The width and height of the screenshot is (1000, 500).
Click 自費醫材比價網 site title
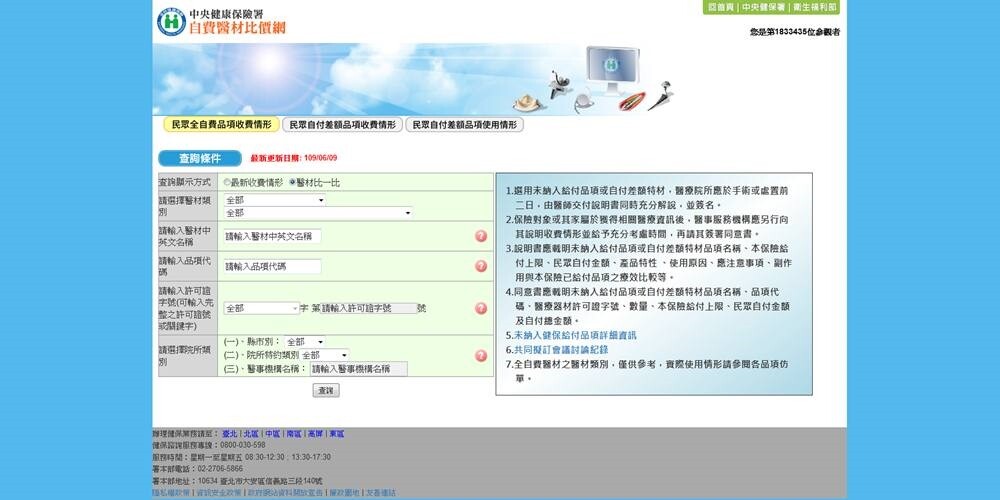click(x=237, y=27)
